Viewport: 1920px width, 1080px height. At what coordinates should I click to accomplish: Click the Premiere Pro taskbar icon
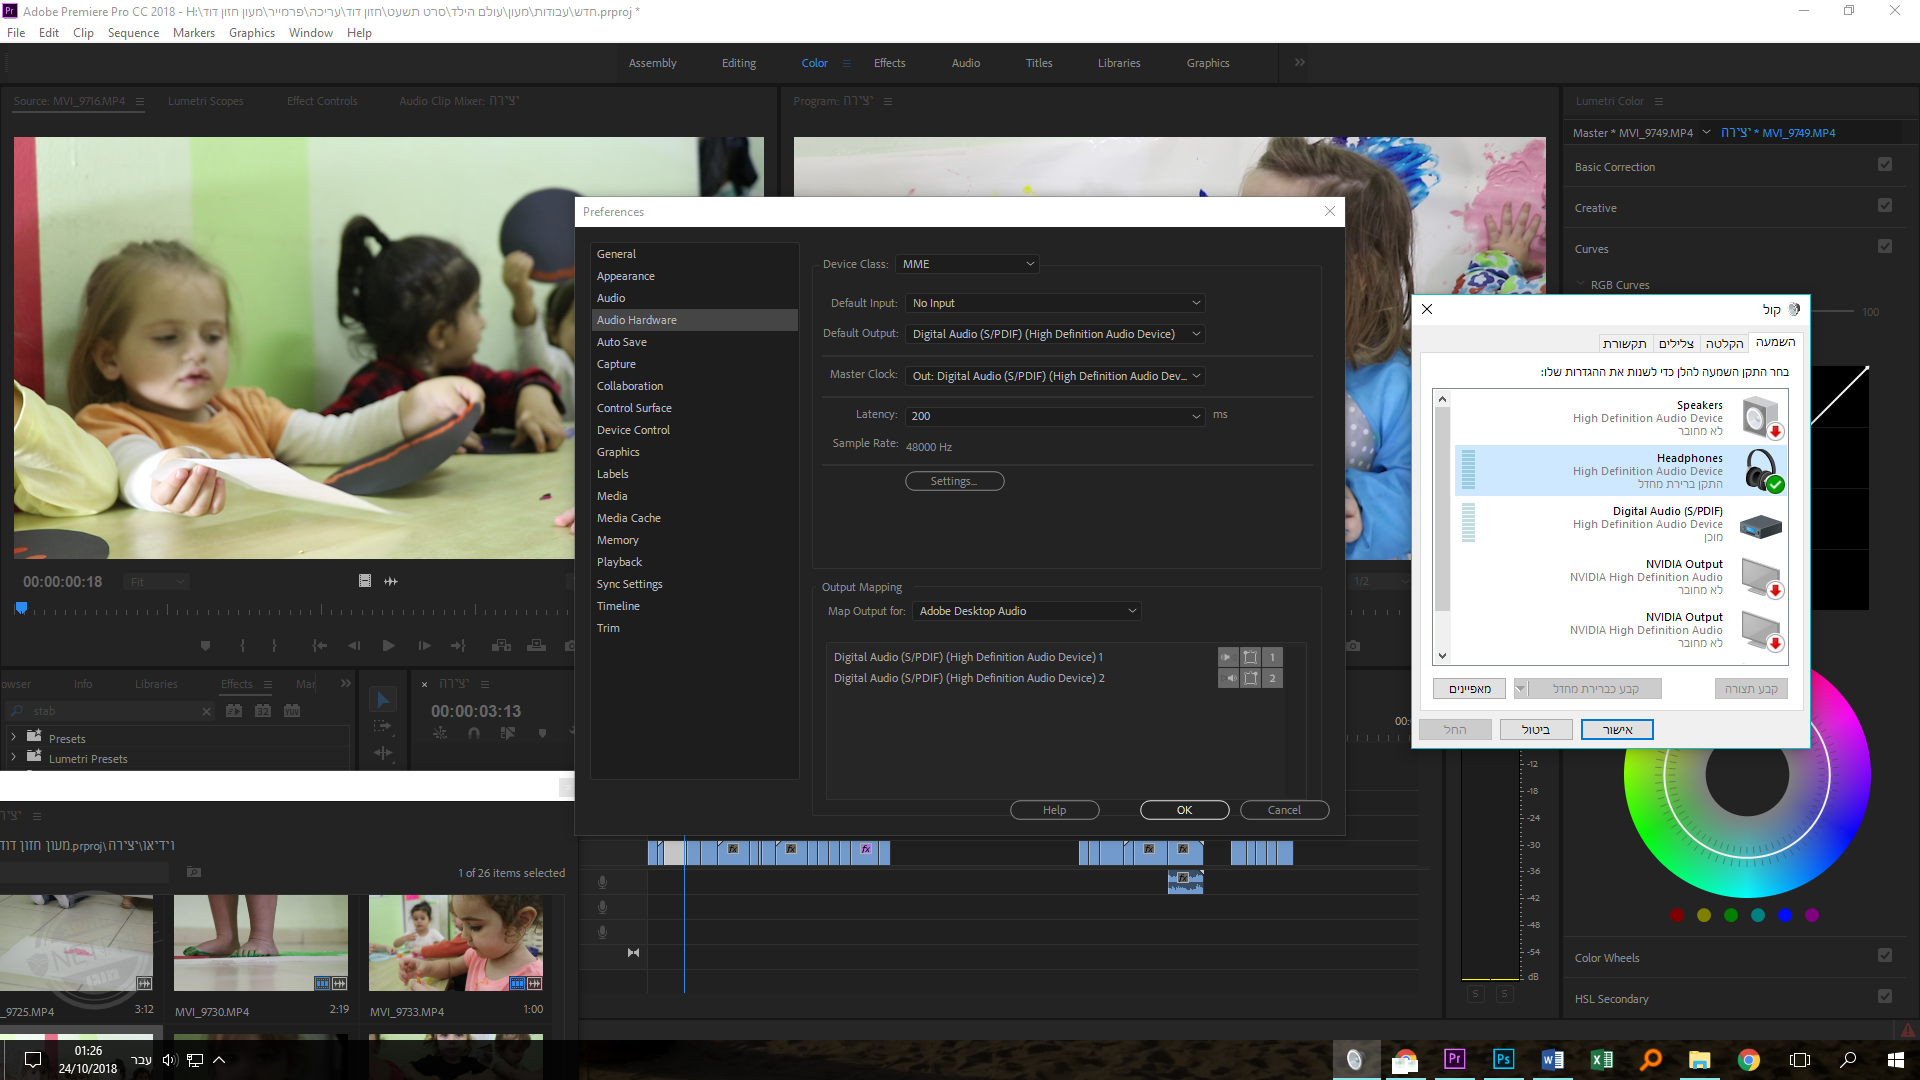(1454, 1059)
